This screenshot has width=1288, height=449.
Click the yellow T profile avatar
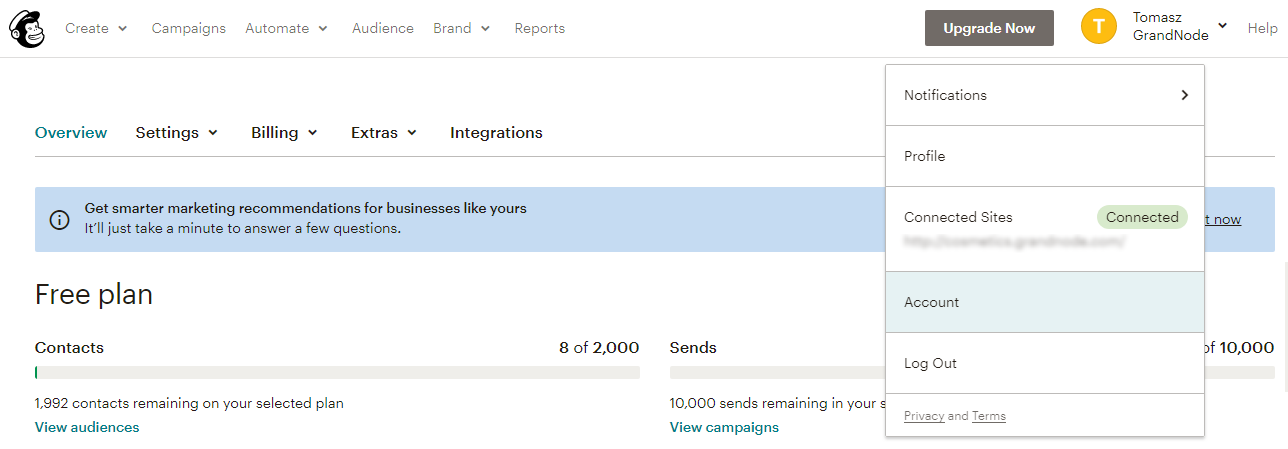coord(1099,27)
